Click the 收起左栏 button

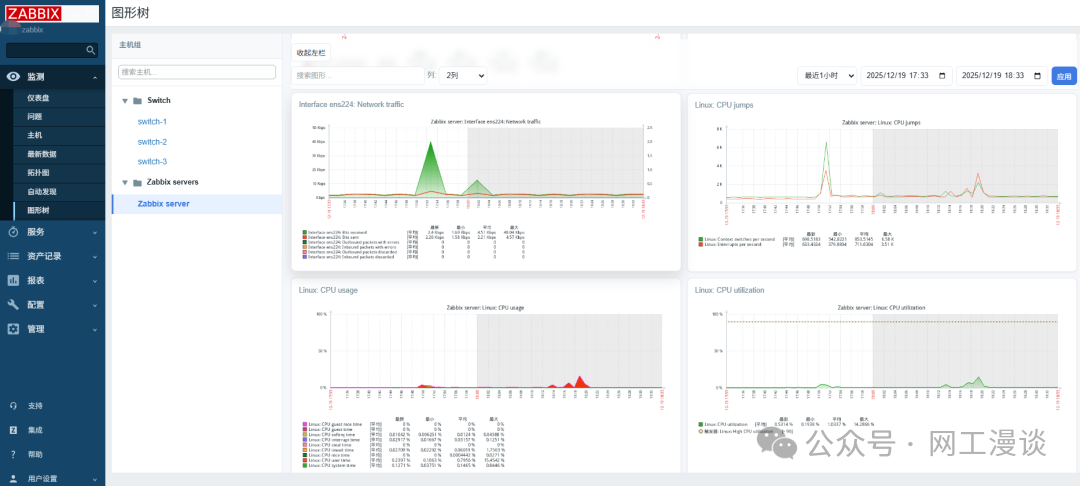click(311, 52)
